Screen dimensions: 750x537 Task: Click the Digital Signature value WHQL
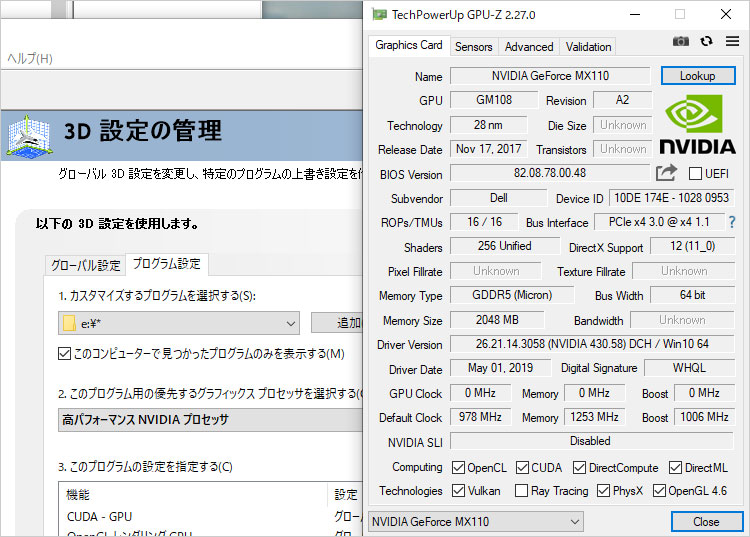(x=689, y=368)
